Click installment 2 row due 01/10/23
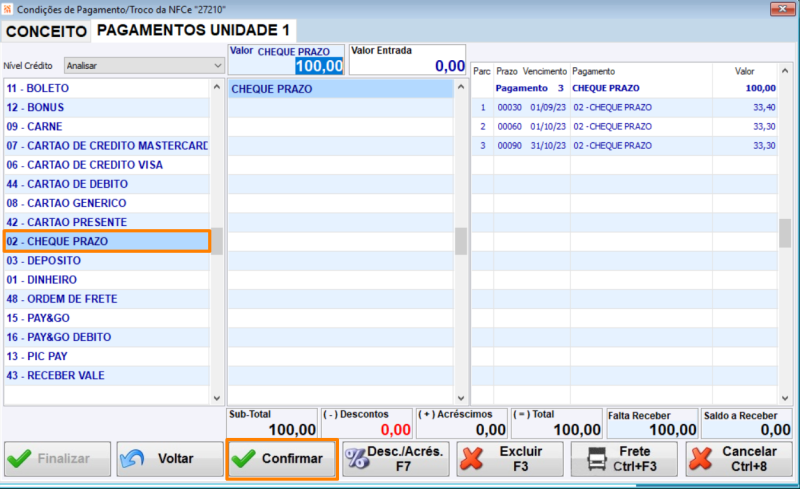The width and height of the screenshot is (800, 489). click(624, 126)
